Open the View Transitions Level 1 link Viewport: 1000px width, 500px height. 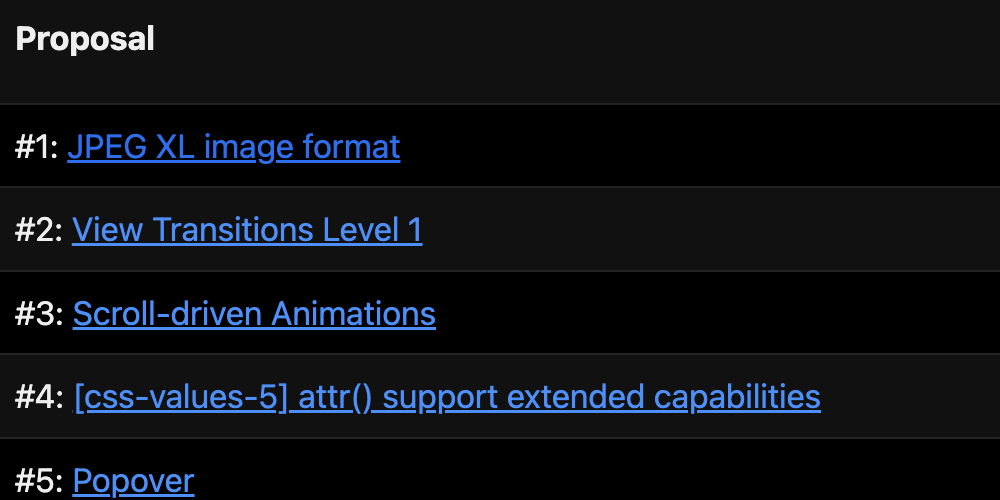(247, 231)
